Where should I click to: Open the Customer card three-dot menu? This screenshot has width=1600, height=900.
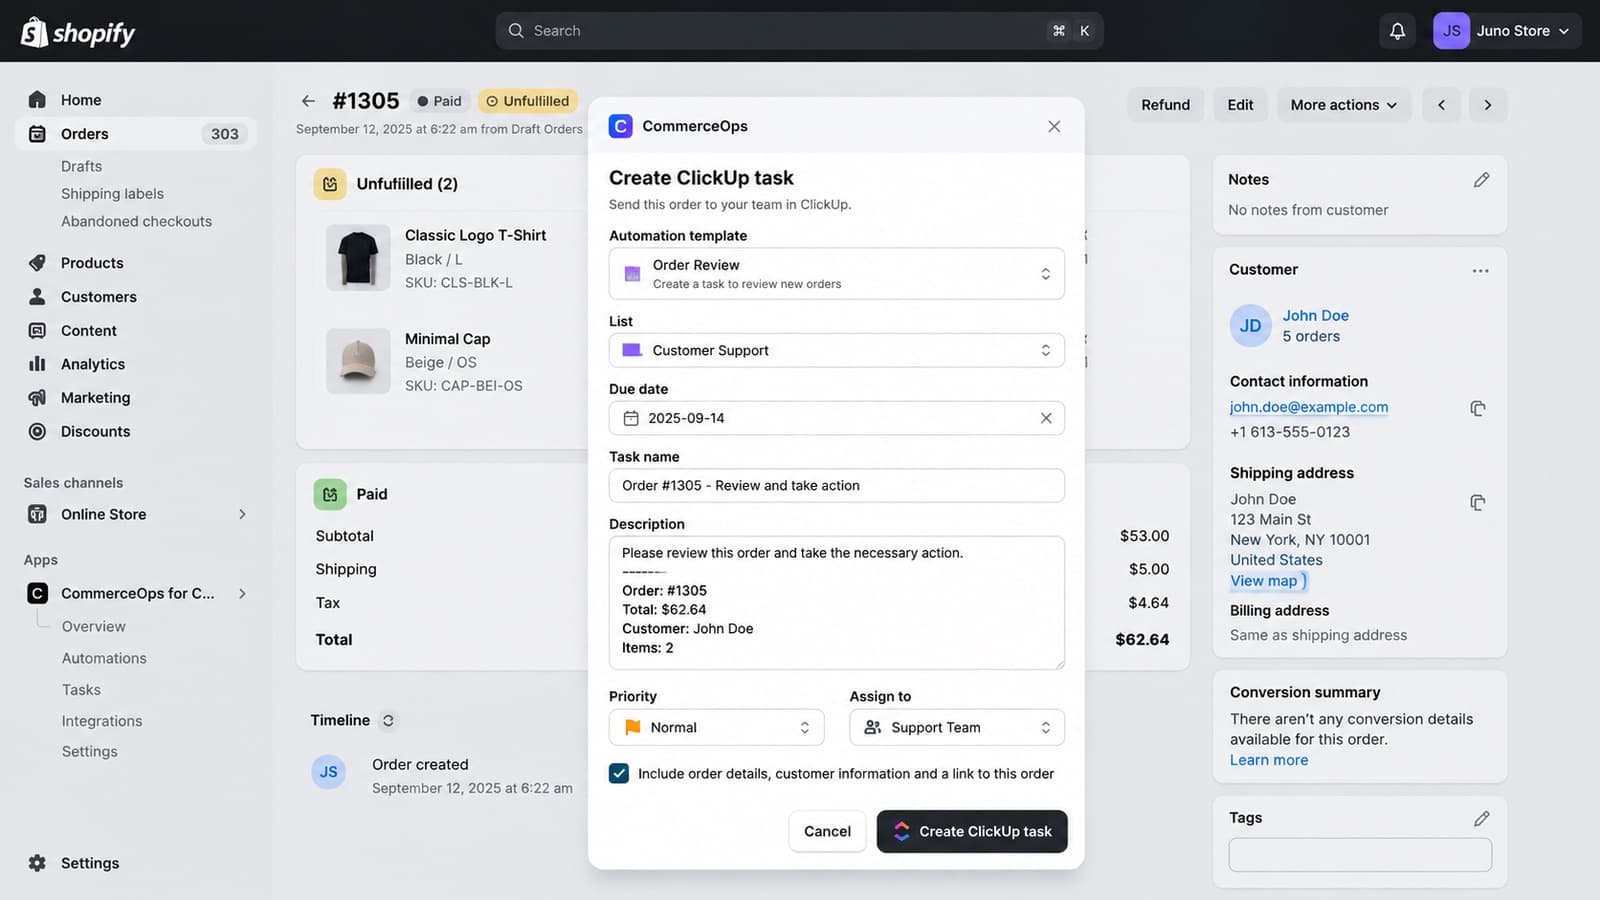[x=1481, y=270]
